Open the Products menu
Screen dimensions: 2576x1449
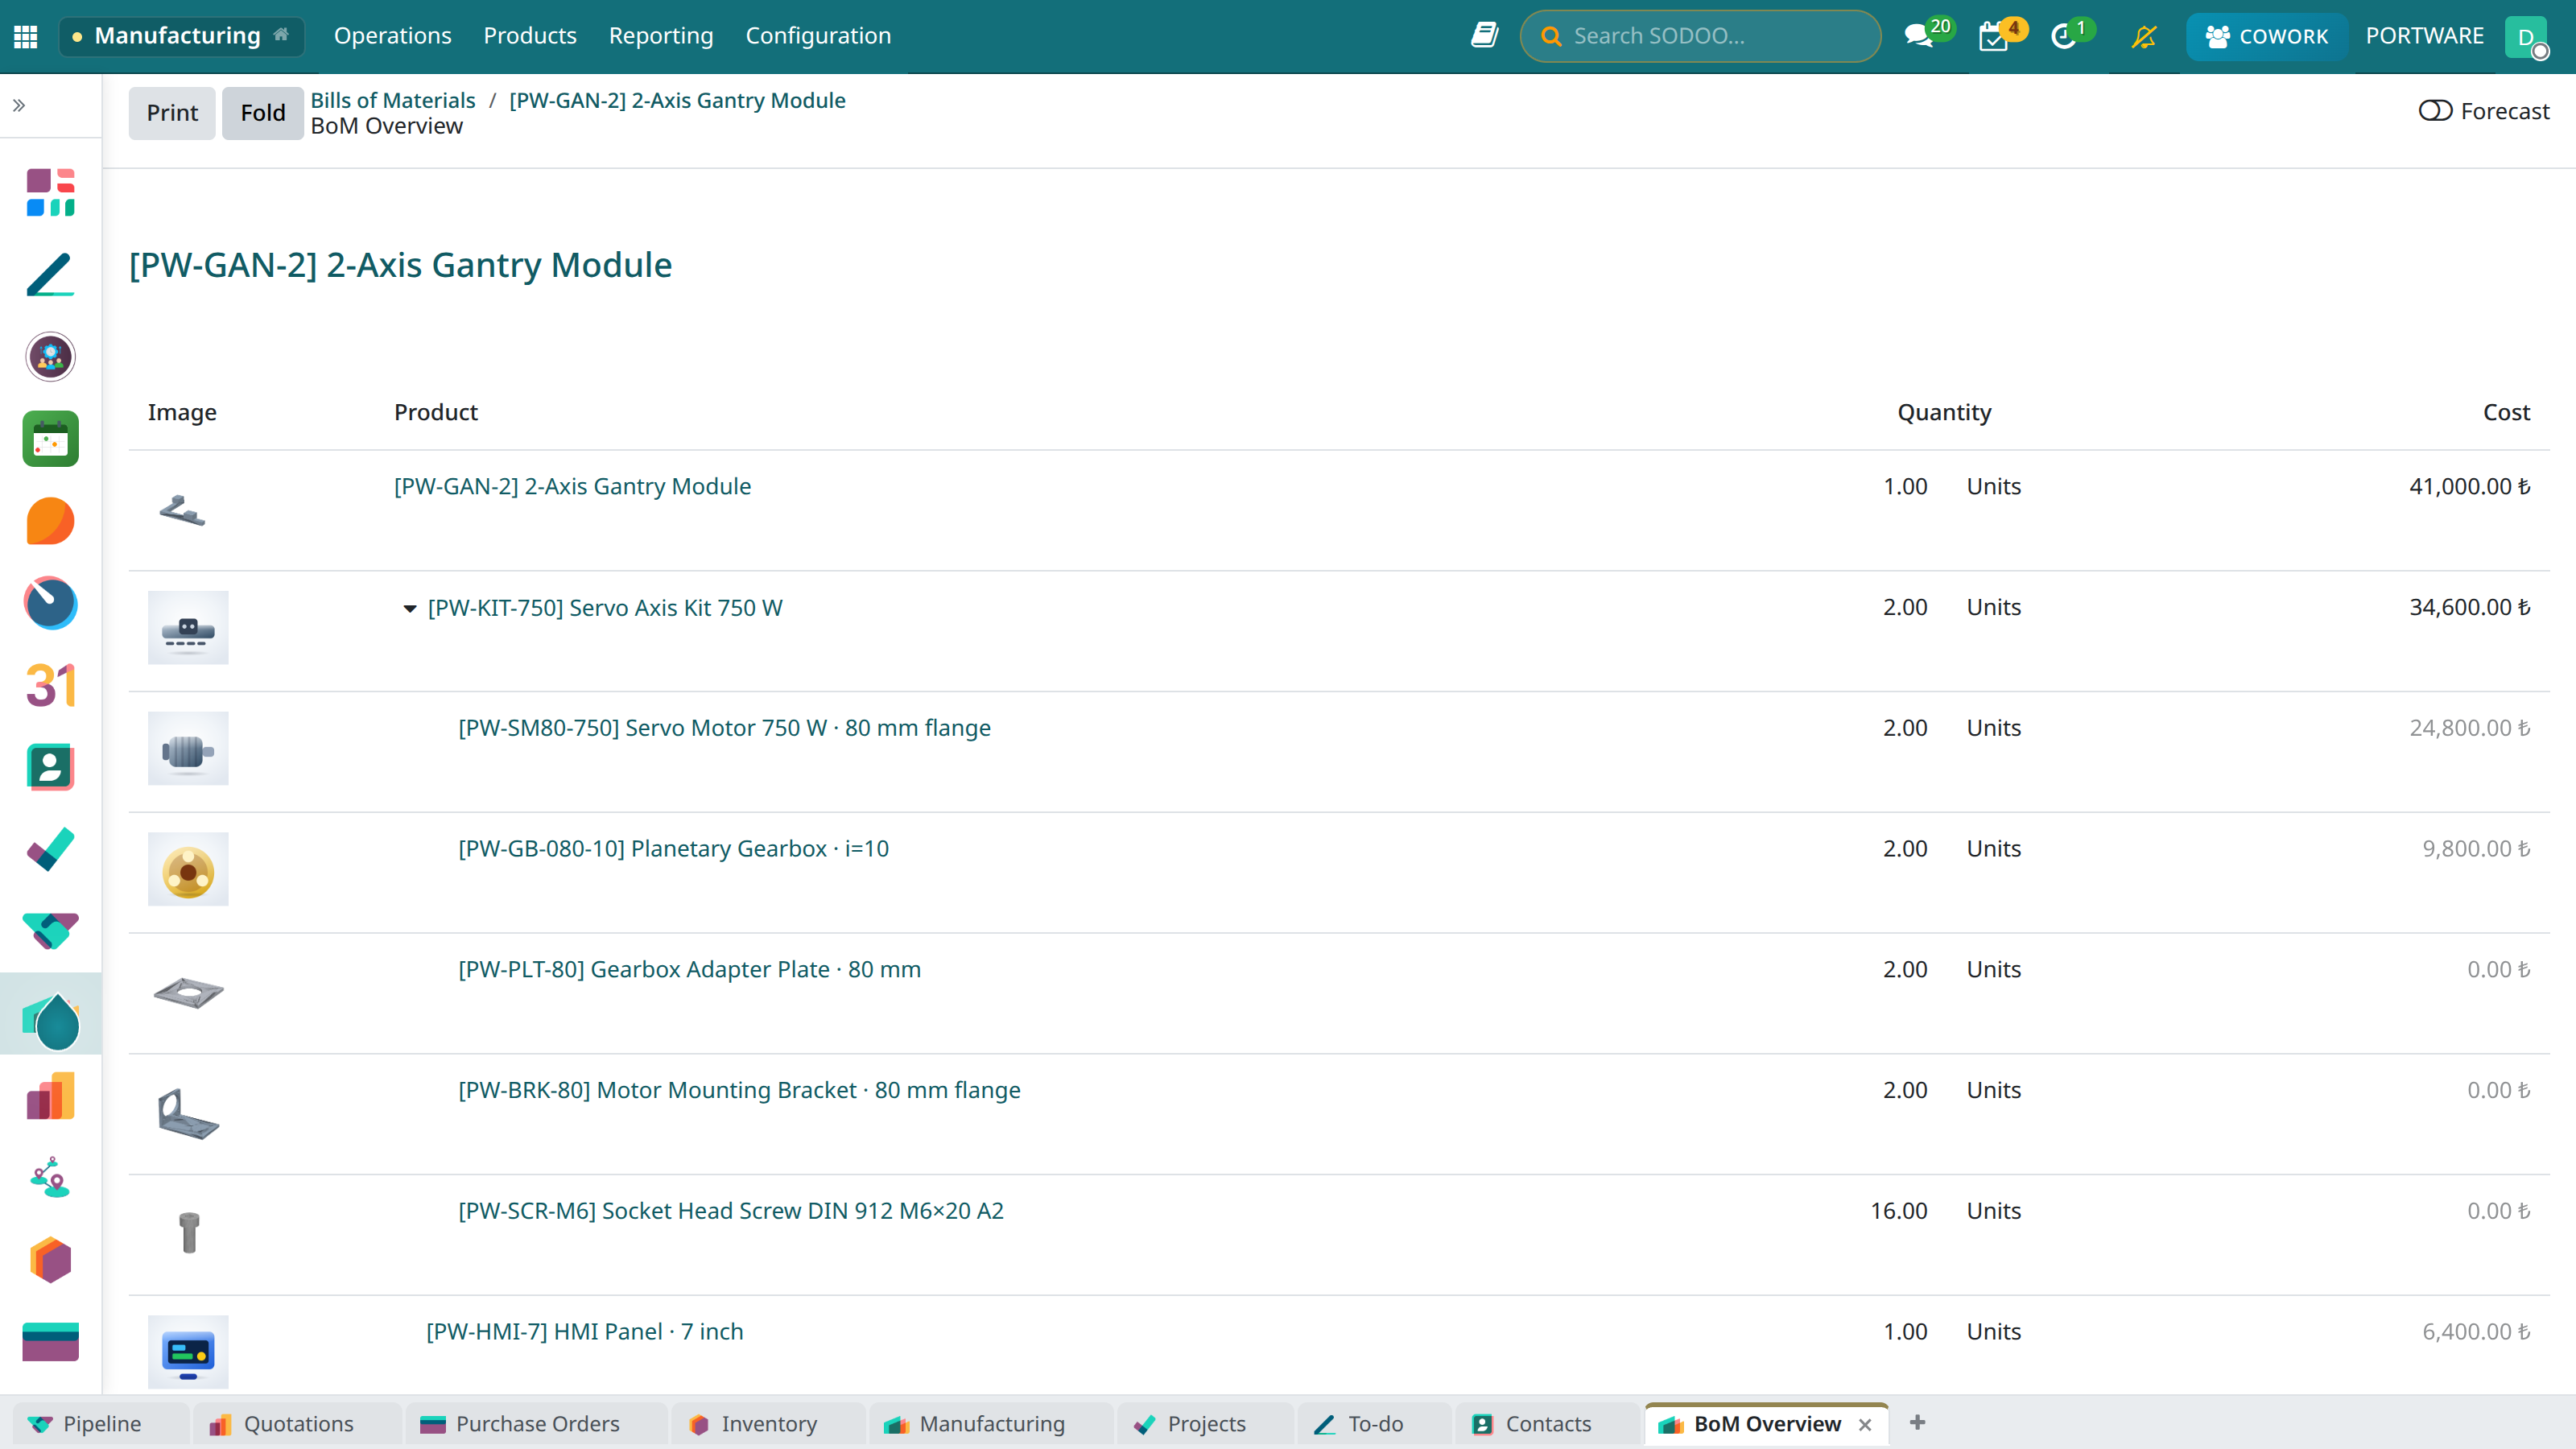tap(530, 36)
